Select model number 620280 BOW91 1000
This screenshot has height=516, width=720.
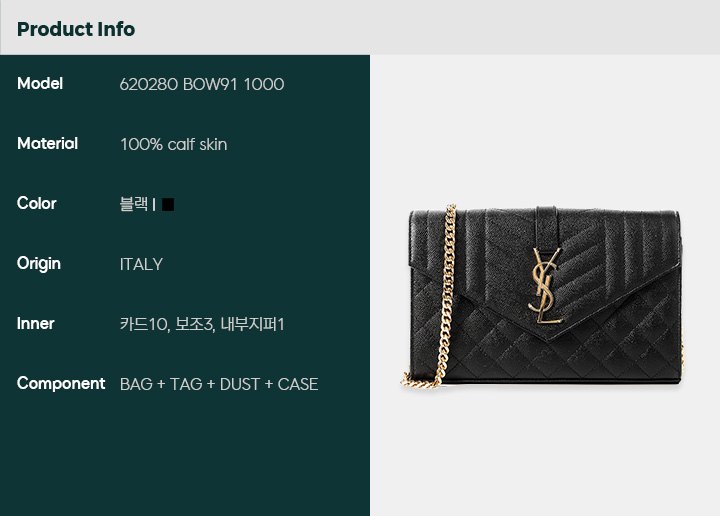[x=202, y=84]
